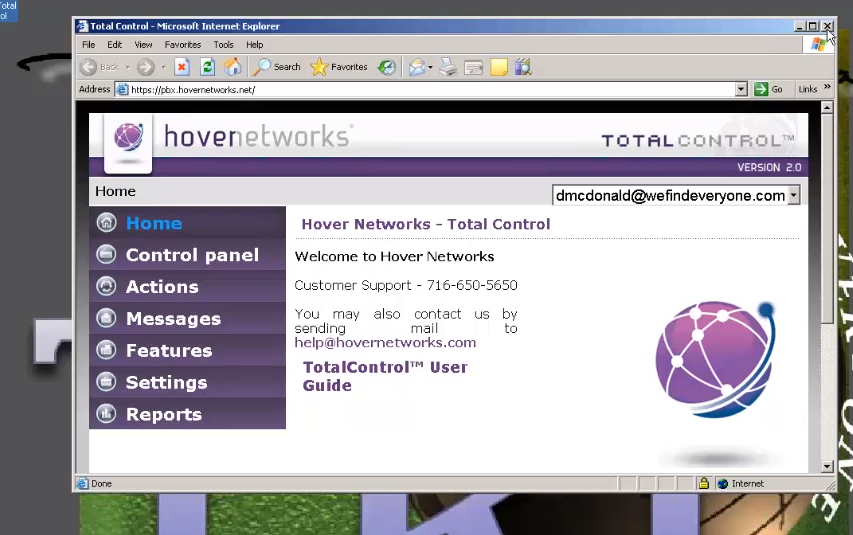The height and width of the screenshot is (535, 853).
Task: Click the SSL padlock status bar icon
Action: (x=703, y=483)
